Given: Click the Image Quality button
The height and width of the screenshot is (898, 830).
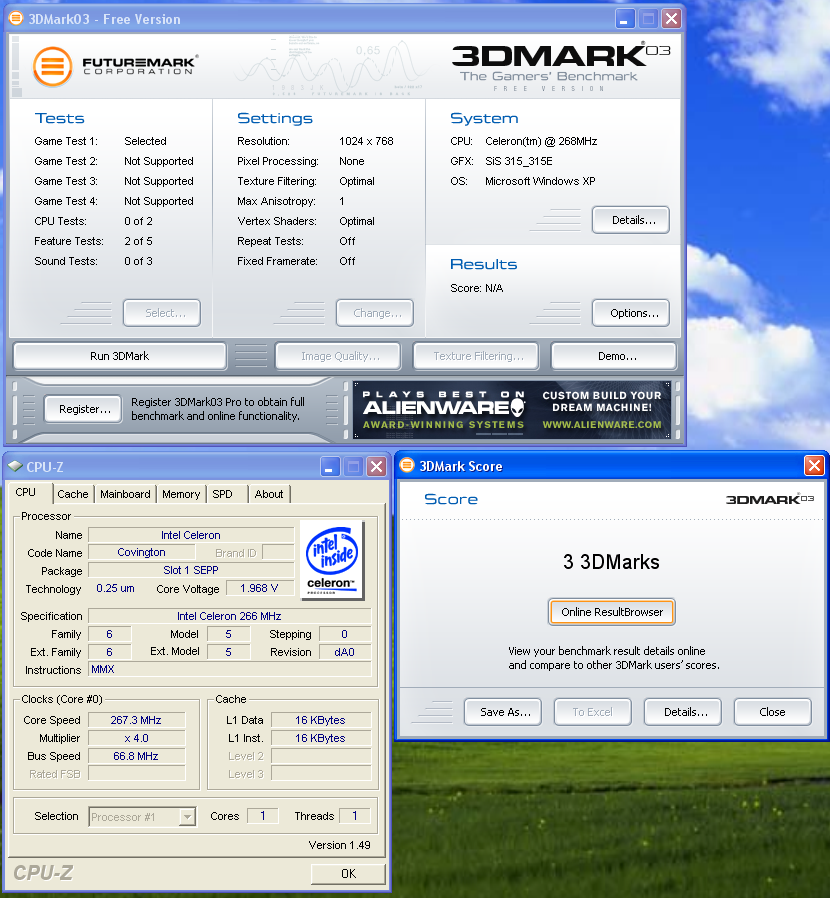Looking at the screenshot, I should (338, 356).
